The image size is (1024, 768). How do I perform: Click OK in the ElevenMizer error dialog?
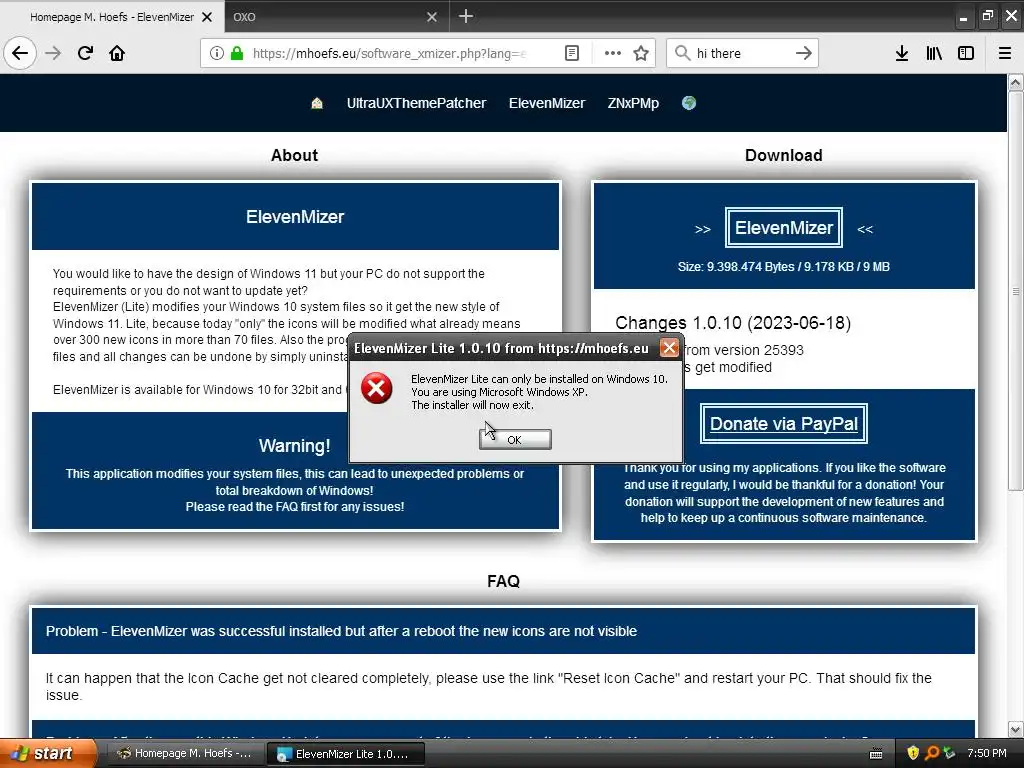coord(515,440)
